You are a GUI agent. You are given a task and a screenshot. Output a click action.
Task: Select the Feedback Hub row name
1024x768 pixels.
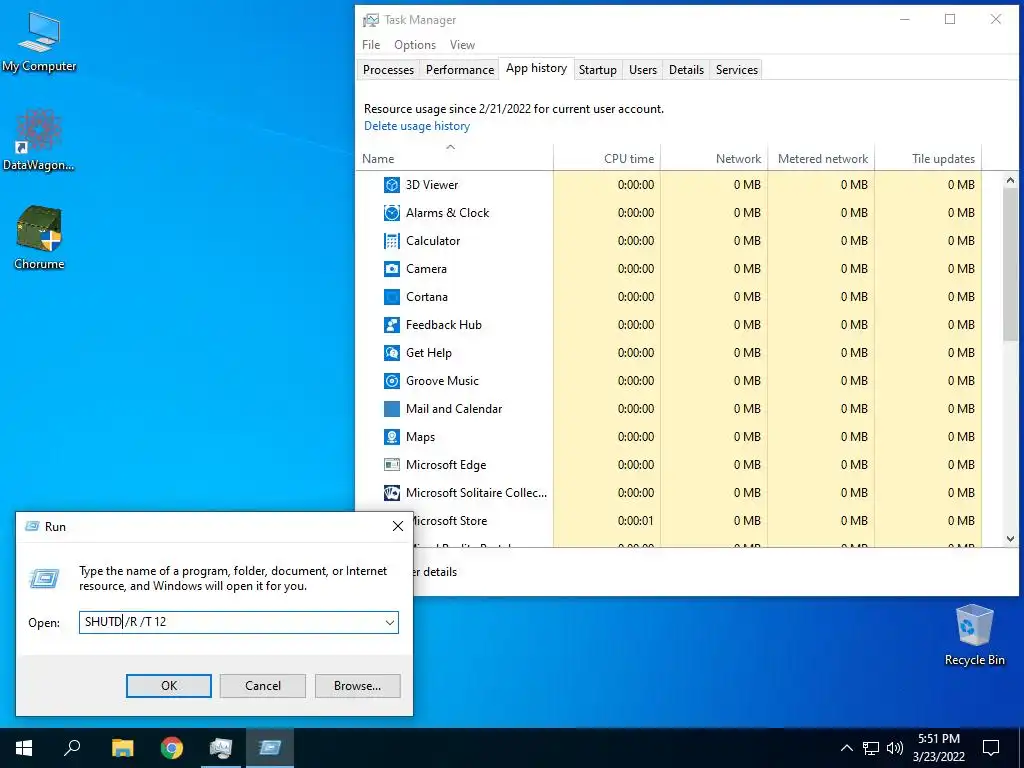(443, 325)
